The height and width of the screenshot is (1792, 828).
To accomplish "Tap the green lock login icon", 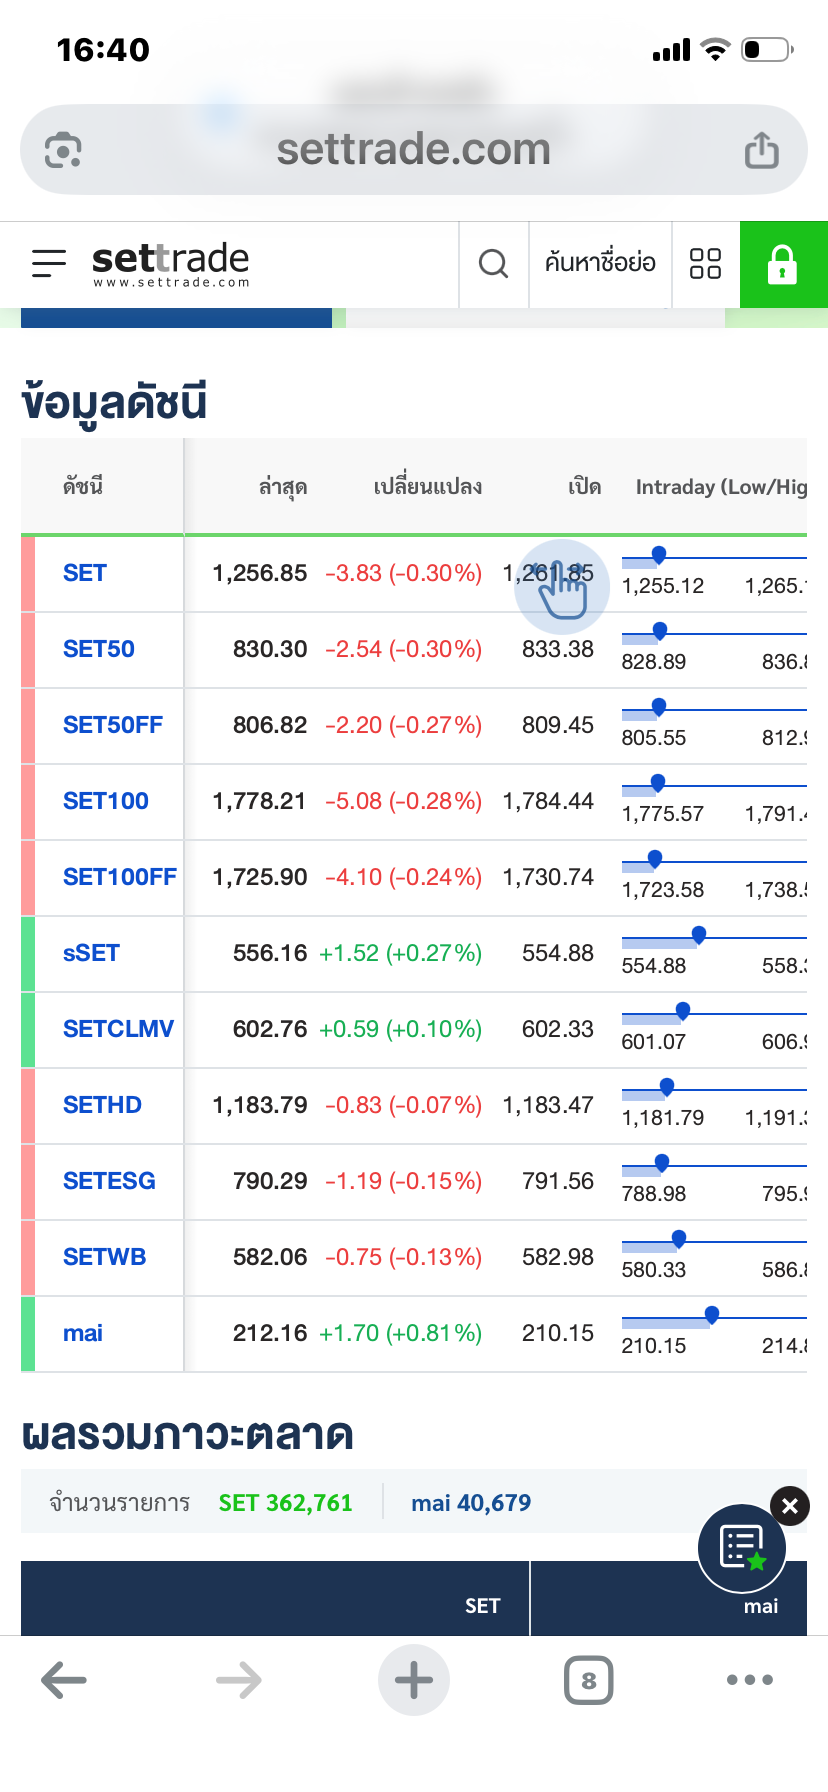I will point(783,265).
